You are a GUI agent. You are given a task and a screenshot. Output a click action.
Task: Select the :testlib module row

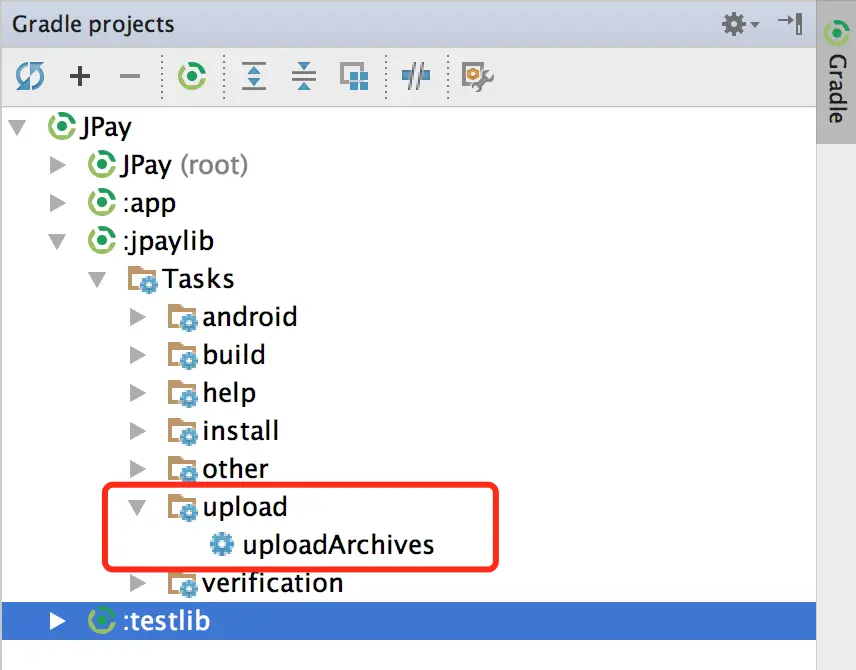(x=409, y=621)
